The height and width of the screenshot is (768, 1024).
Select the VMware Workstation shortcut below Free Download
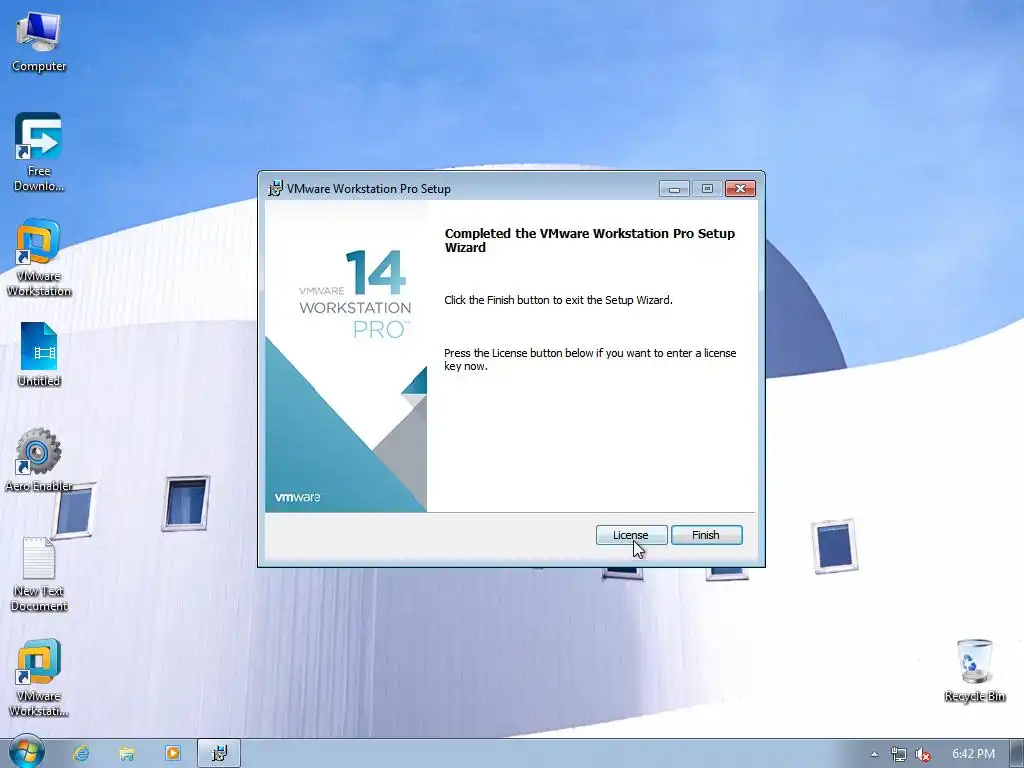(x=39, y=257)
